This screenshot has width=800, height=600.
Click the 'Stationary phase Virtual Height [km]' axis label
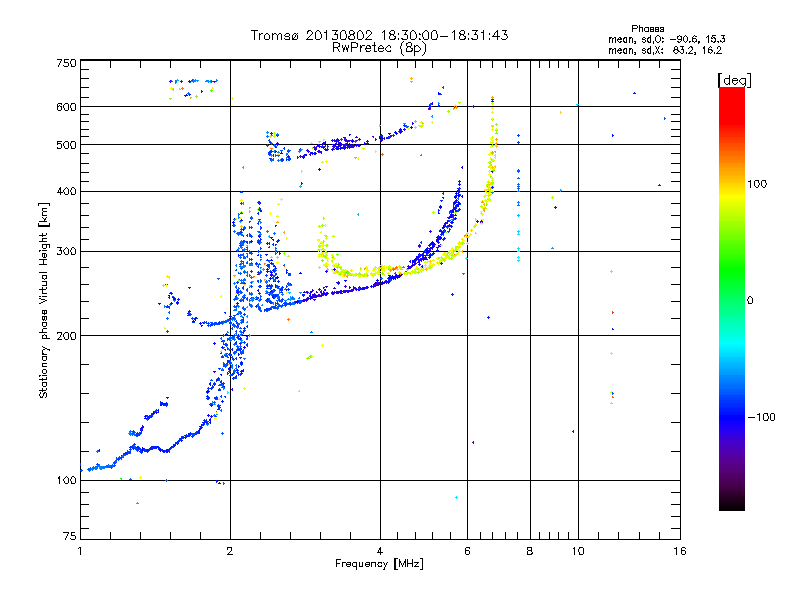click(x=43, y=300)
